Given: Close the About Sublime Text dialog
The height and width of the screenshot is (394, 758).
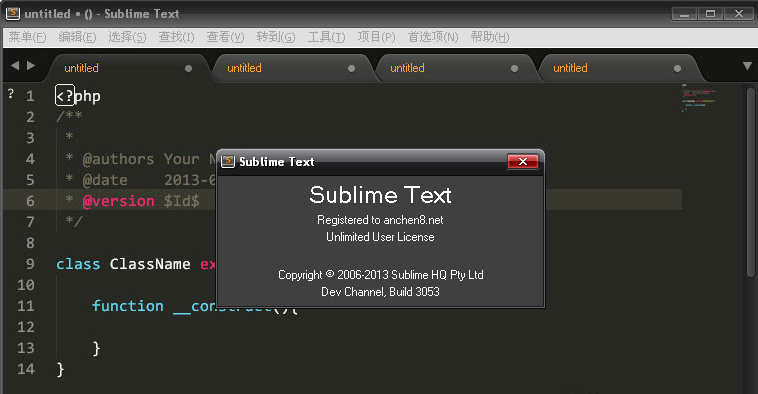Looking at the screenshot, I should [x=523, y=161].
